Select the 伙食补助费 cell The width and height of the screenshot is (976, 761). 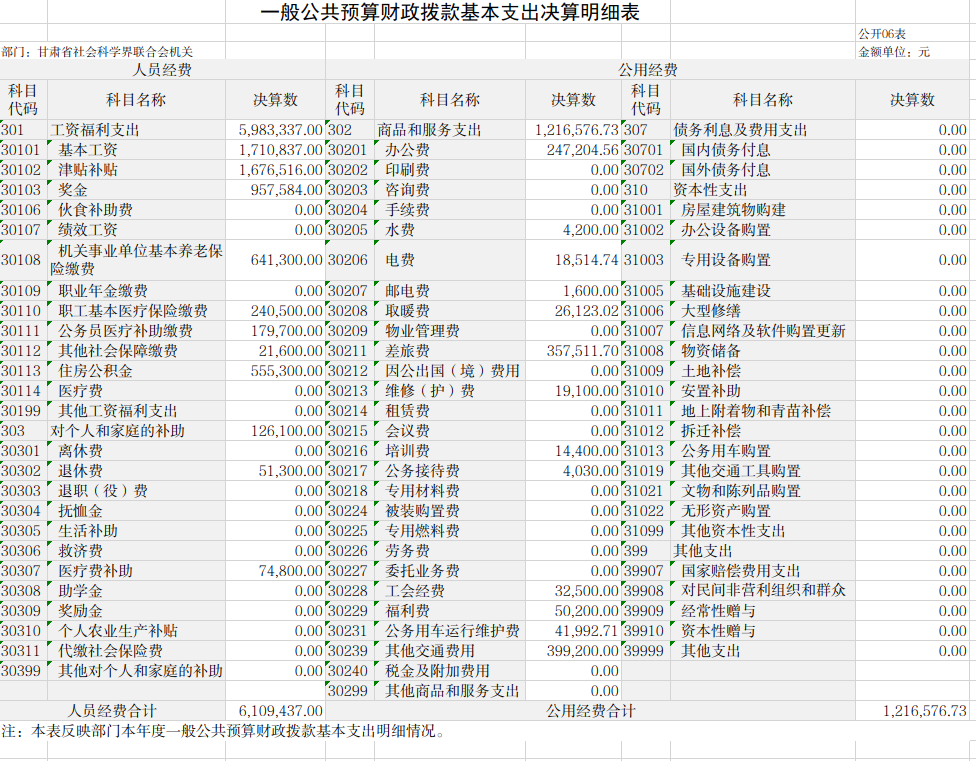[136, 210]
